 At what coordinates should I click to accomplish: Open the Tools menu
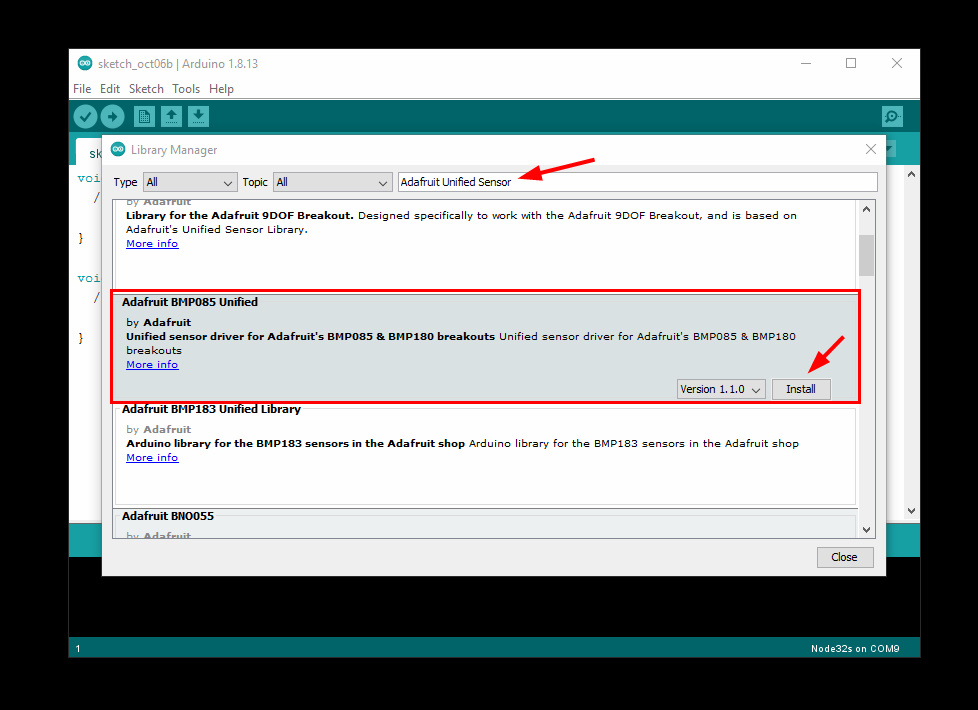[186, 89]
